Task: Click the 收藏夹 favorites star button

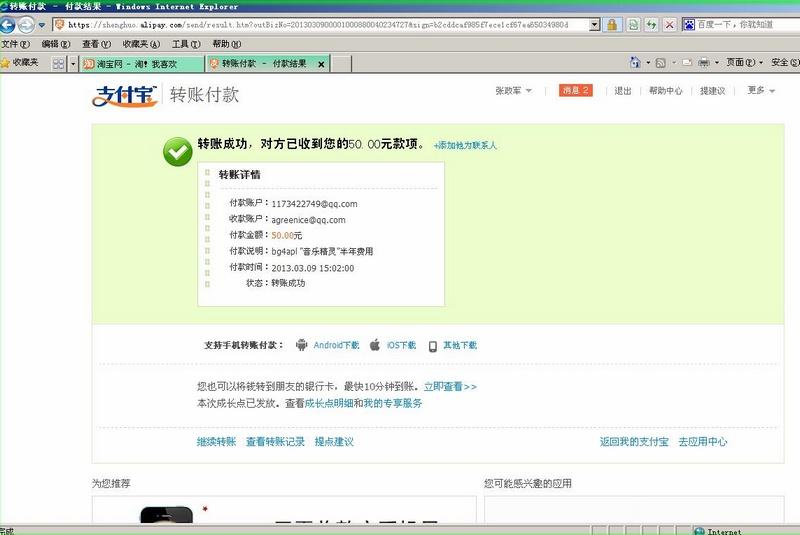Action: 20,63
